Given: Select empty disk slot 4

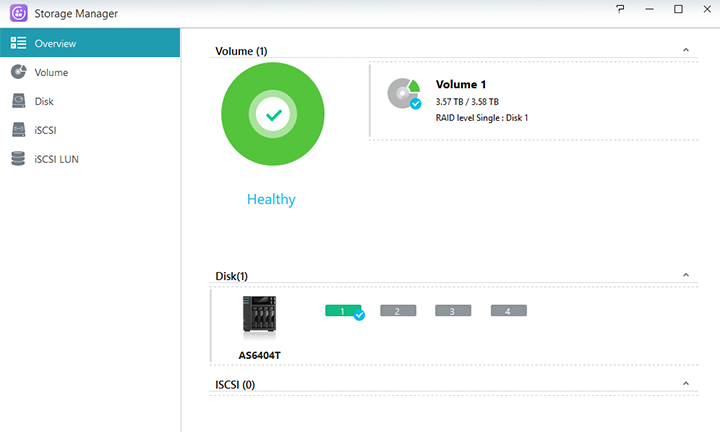Looking at the screenshot, I should tap(508, 312).
